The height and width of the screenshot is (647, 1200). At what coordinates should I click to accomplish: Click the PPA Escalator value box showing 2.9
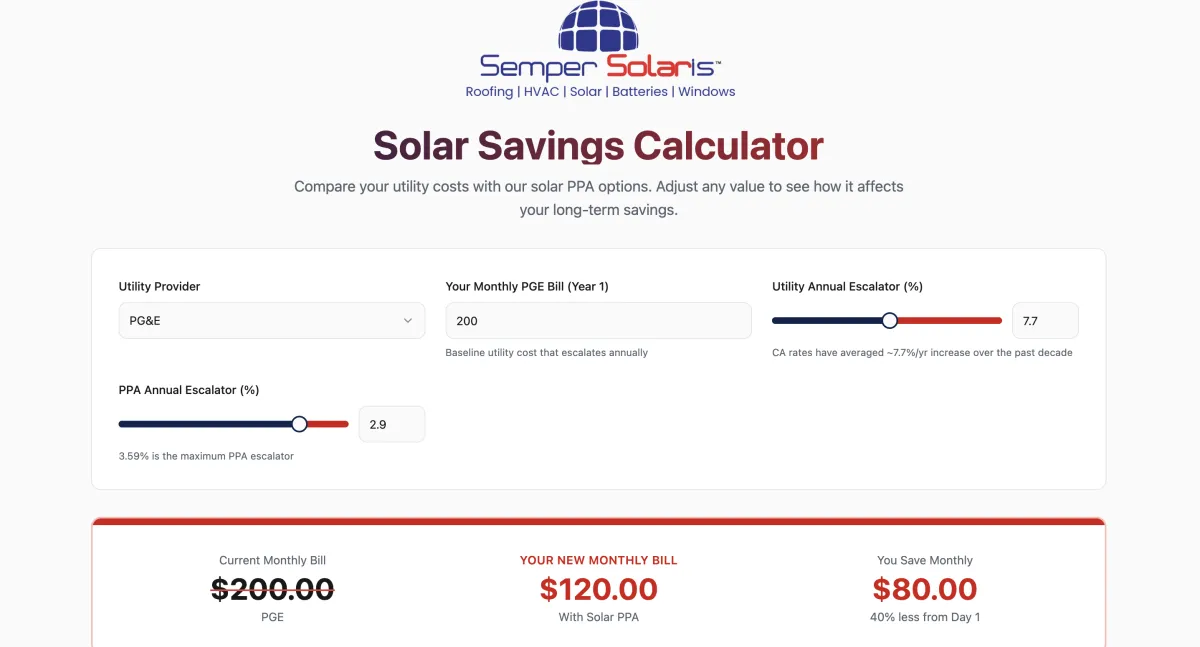click(391, 424)
